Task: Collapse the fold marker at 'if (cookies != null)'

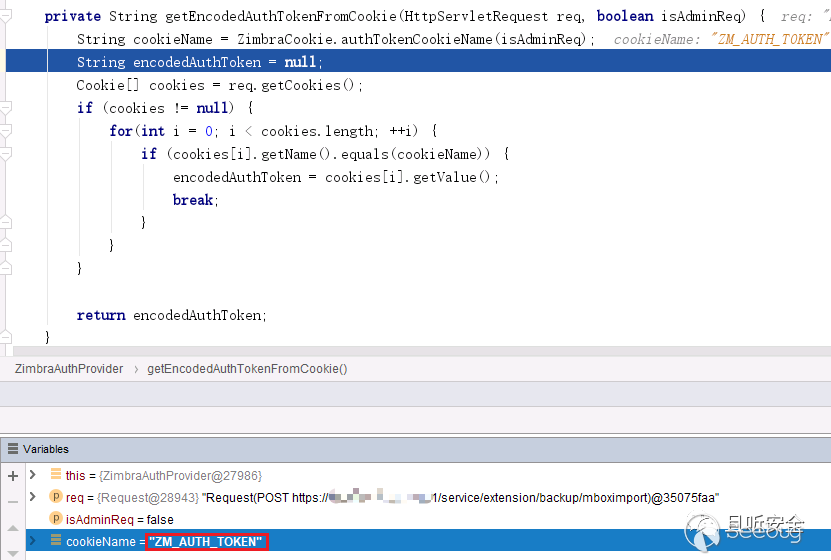Action: point(6,108)
